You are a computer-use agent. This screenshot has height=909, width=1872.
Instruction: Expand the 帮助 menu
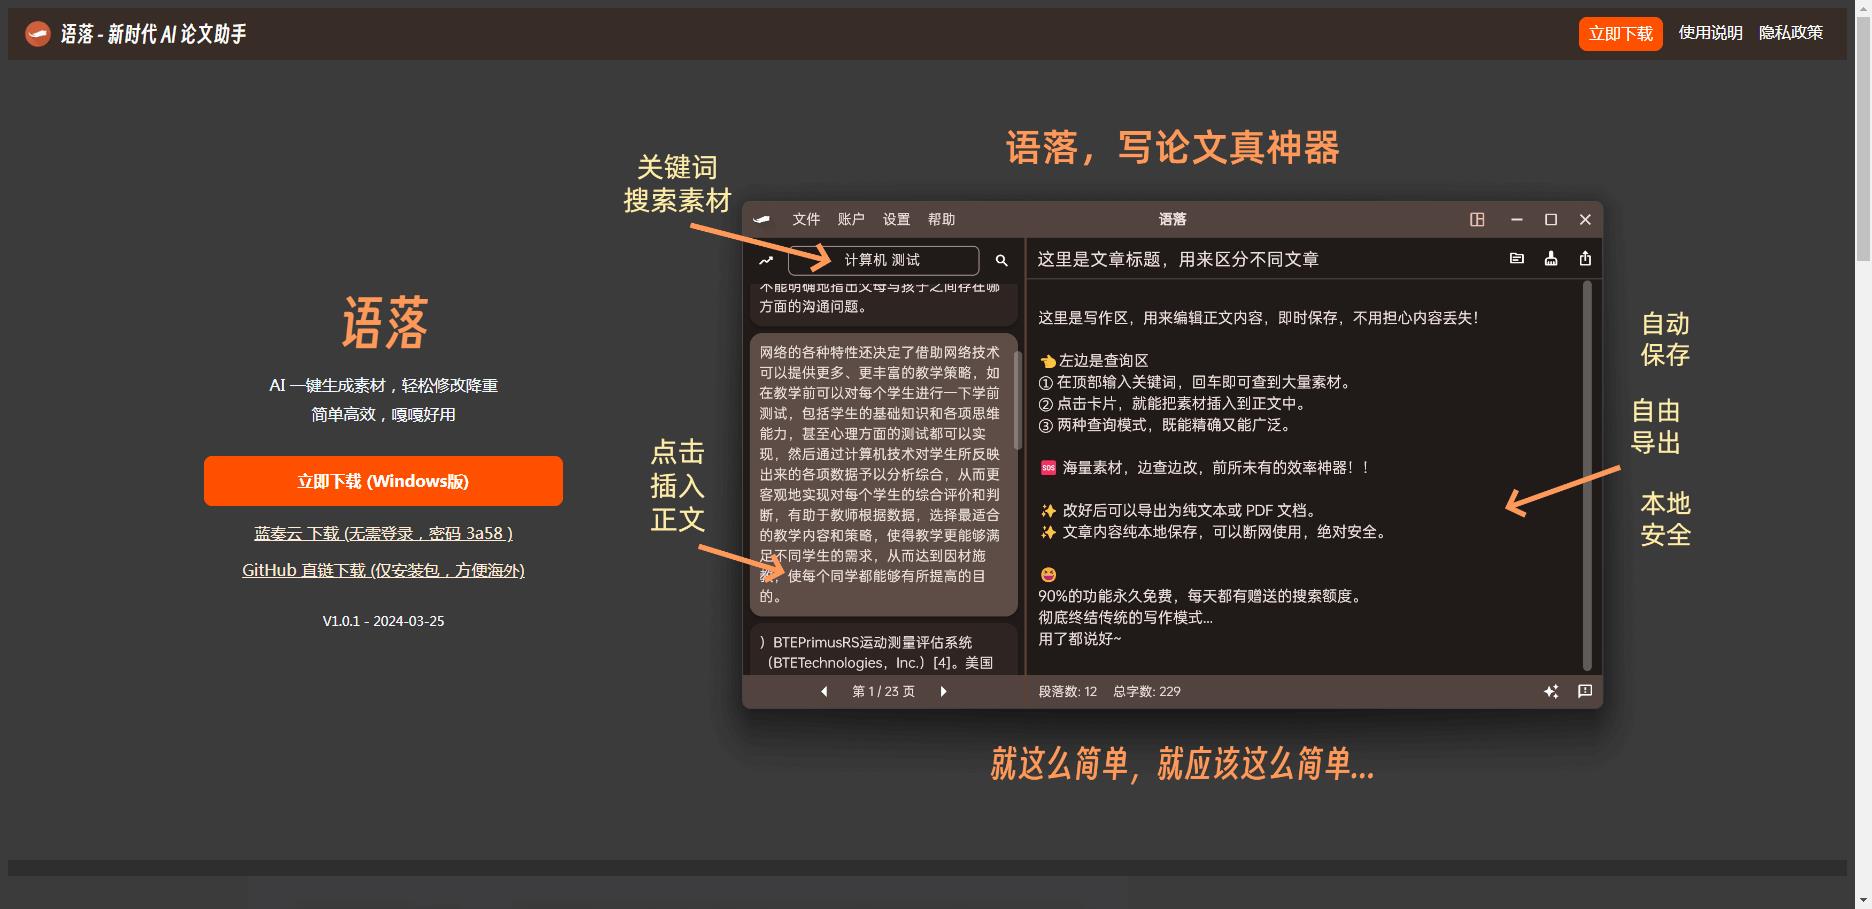[940, 219]
